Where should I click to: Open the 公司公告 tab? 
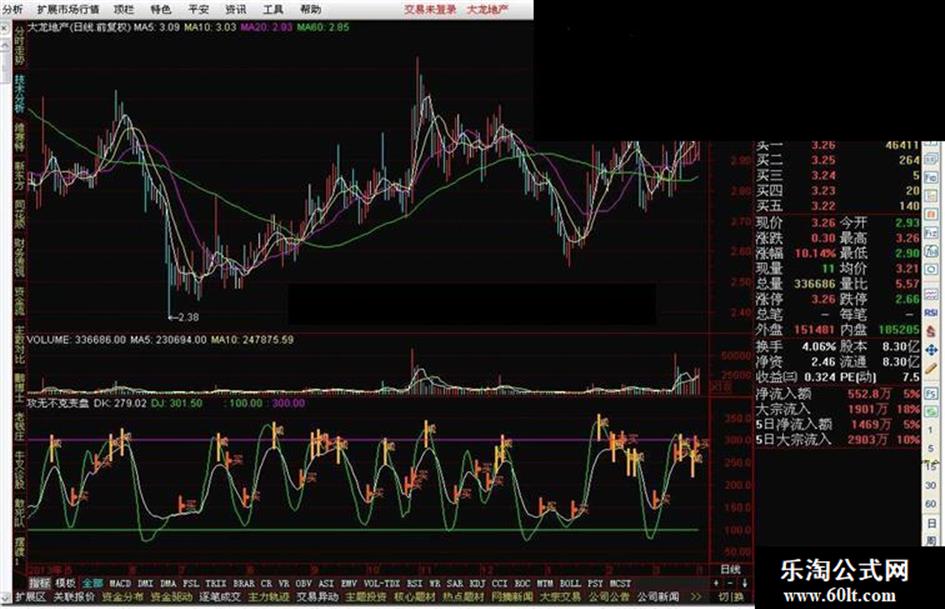(609, 597)
